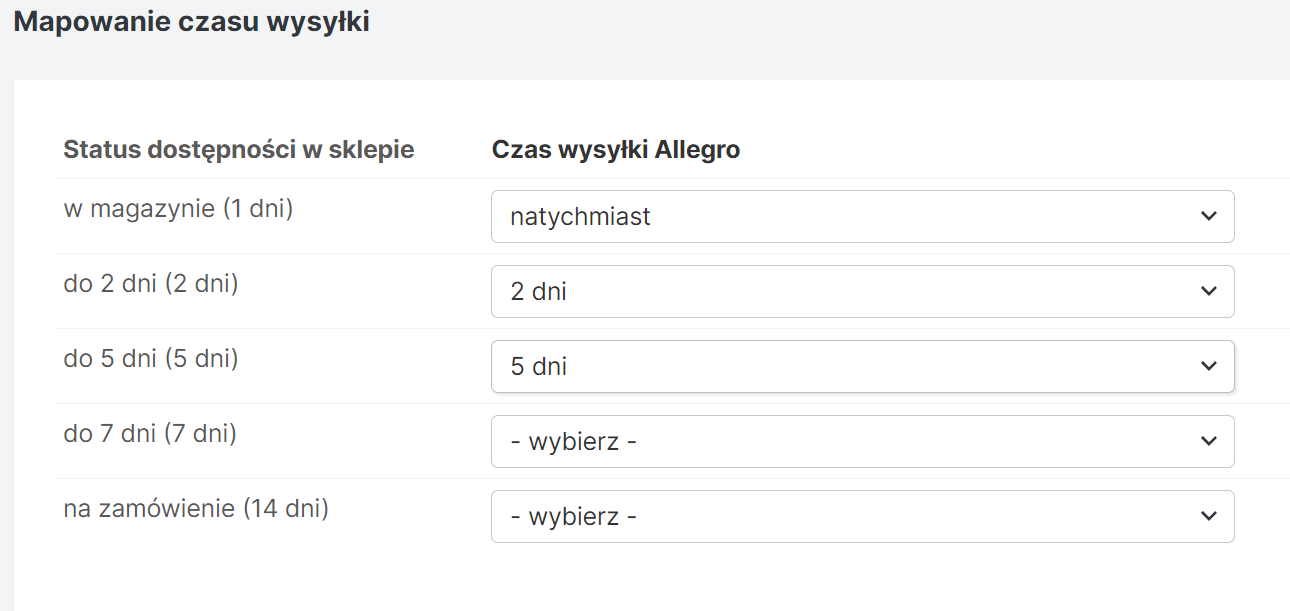Click 'Czas wysyłki Allegro' column header
This screenshot has width=1290, height=611.
click(616, 150)
